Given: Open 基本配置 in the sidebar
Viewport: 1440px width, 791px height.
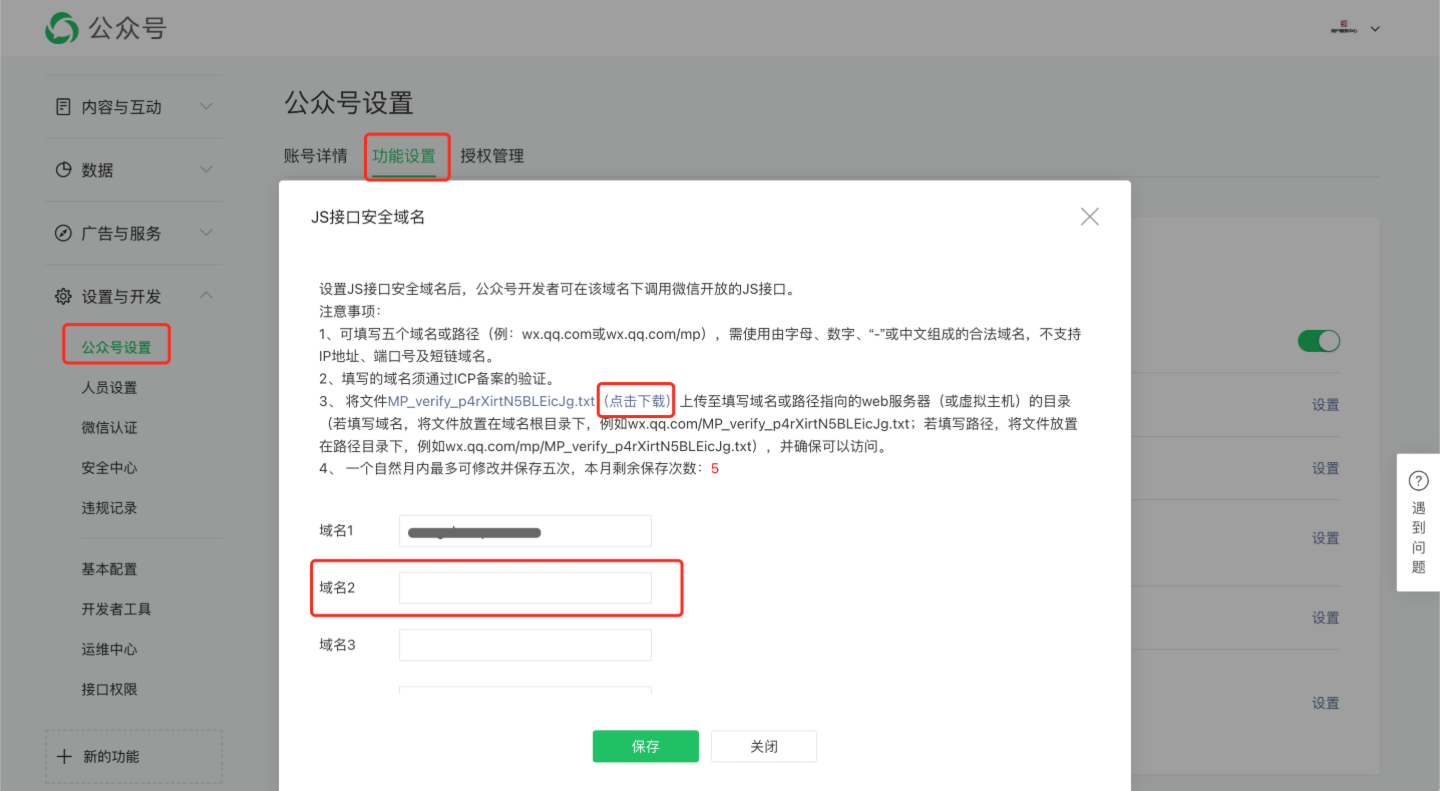Looking at the screenshot, I should pos(109,568).
